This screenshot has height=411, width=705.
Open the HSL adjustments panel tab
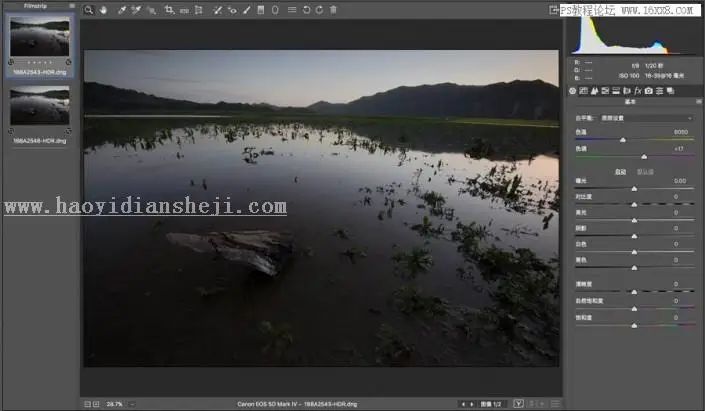point(605,91)
